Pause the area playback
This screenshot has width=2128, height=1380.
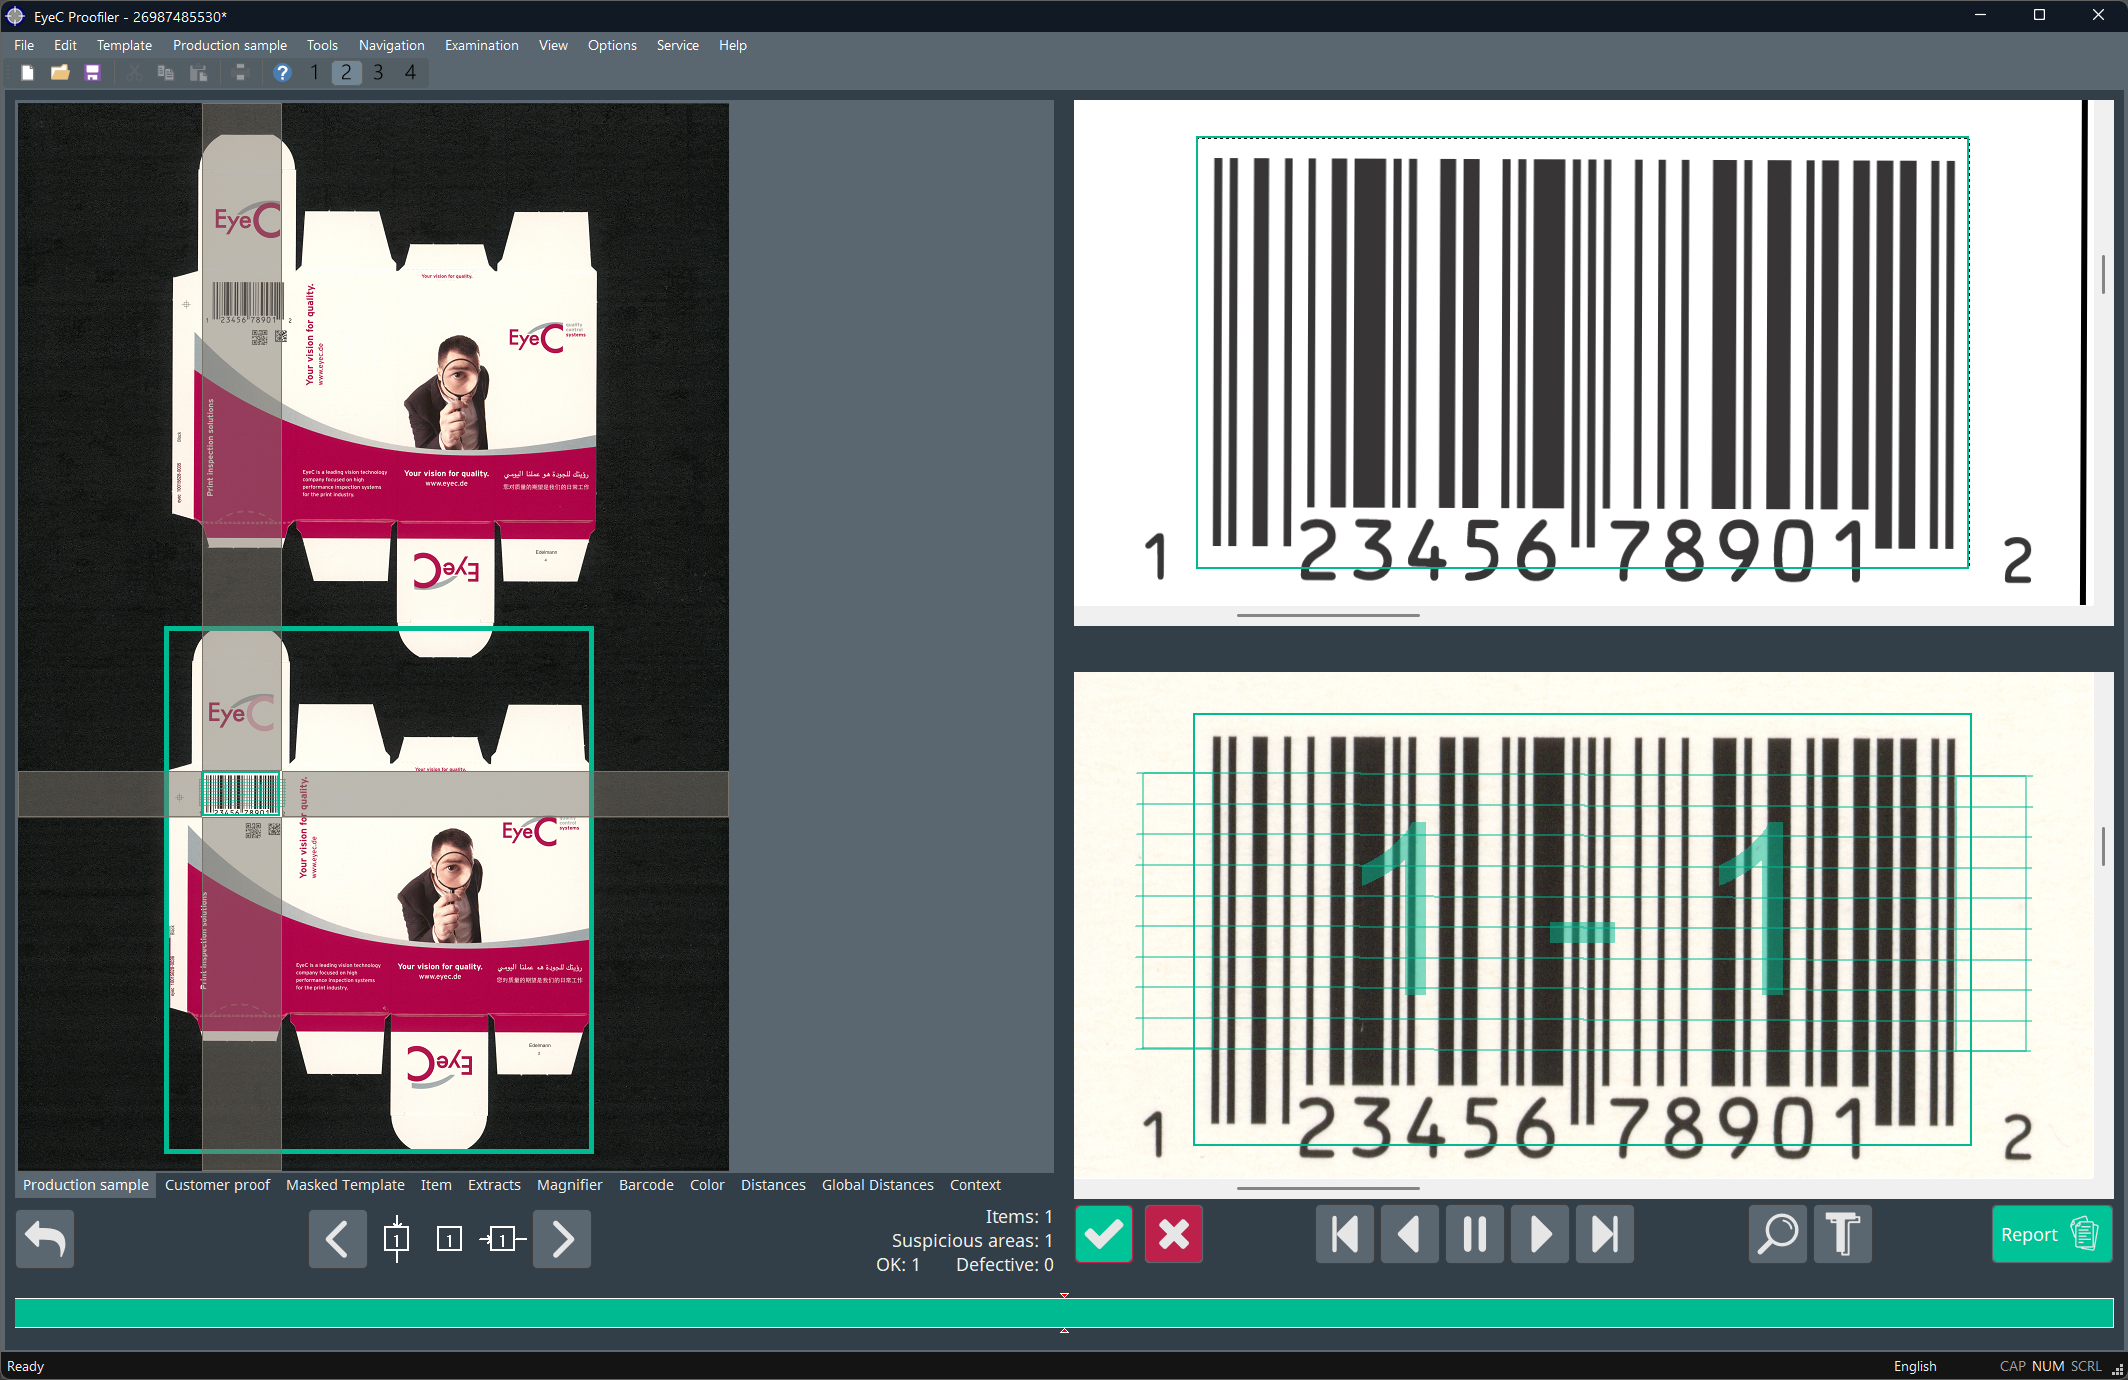[x=1475, y=1234]
